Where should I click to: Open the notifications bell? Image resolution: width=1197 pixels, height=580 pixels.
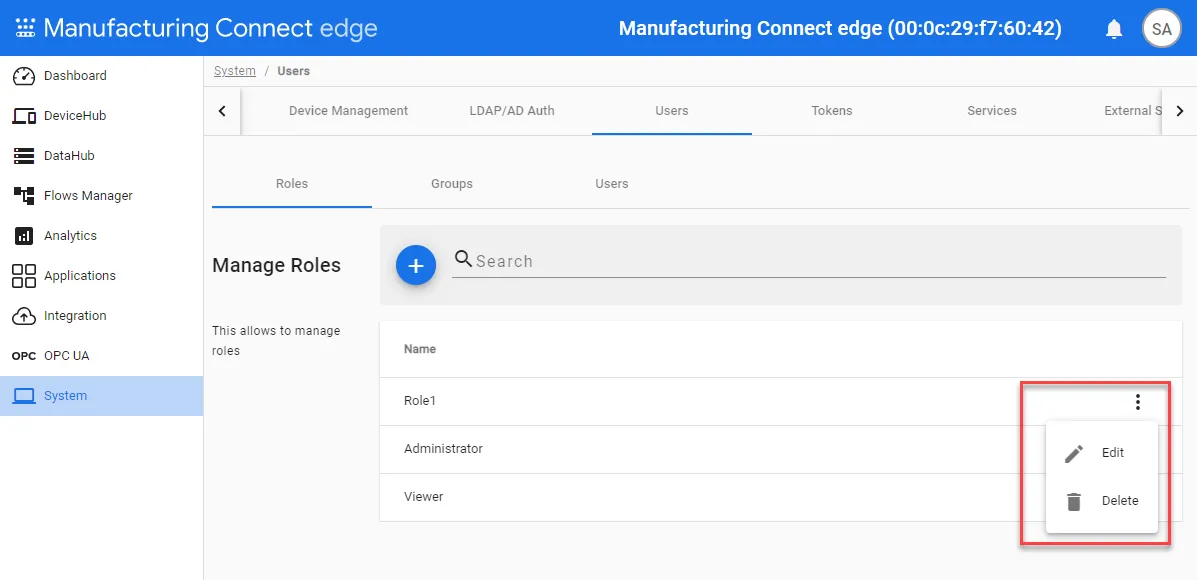tap(1114, 29)
